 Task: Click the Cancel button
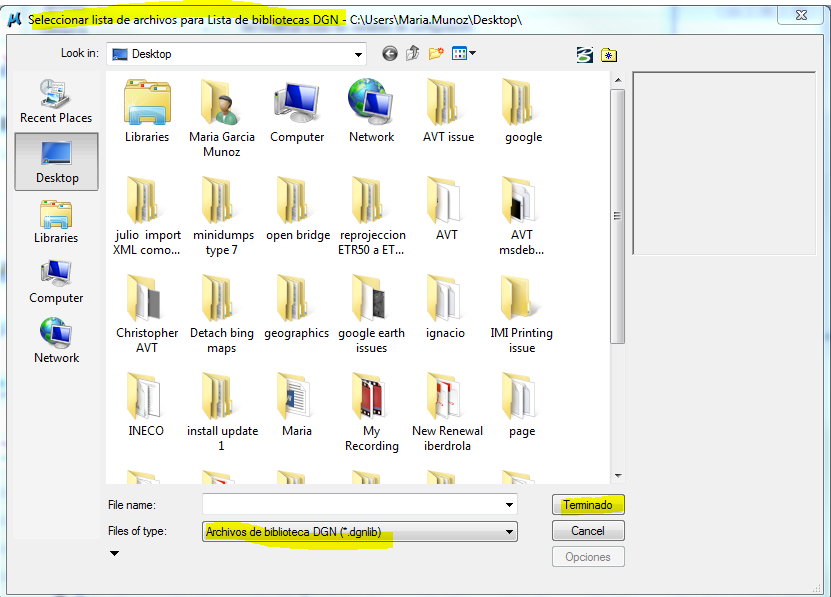[x=588, y=531]
